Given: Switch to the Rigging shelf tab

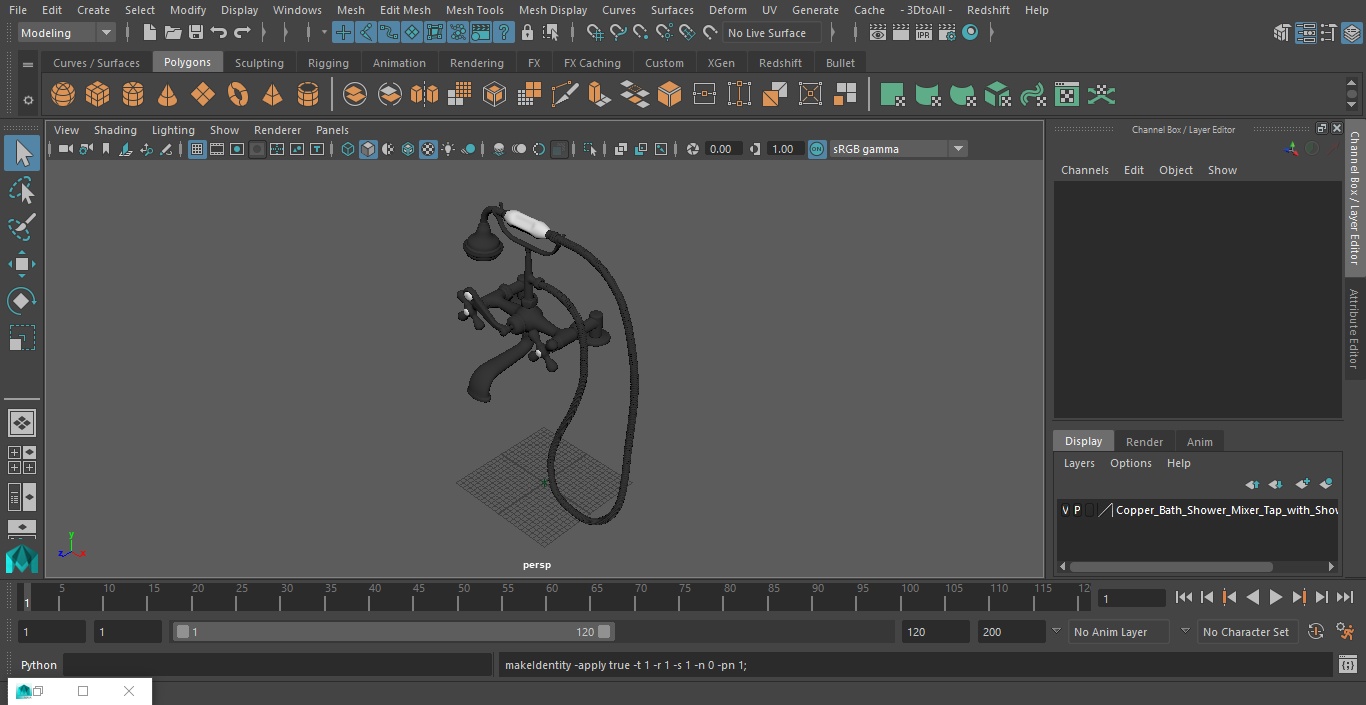Looking at the screenshot, I should (x=328, y=63).
